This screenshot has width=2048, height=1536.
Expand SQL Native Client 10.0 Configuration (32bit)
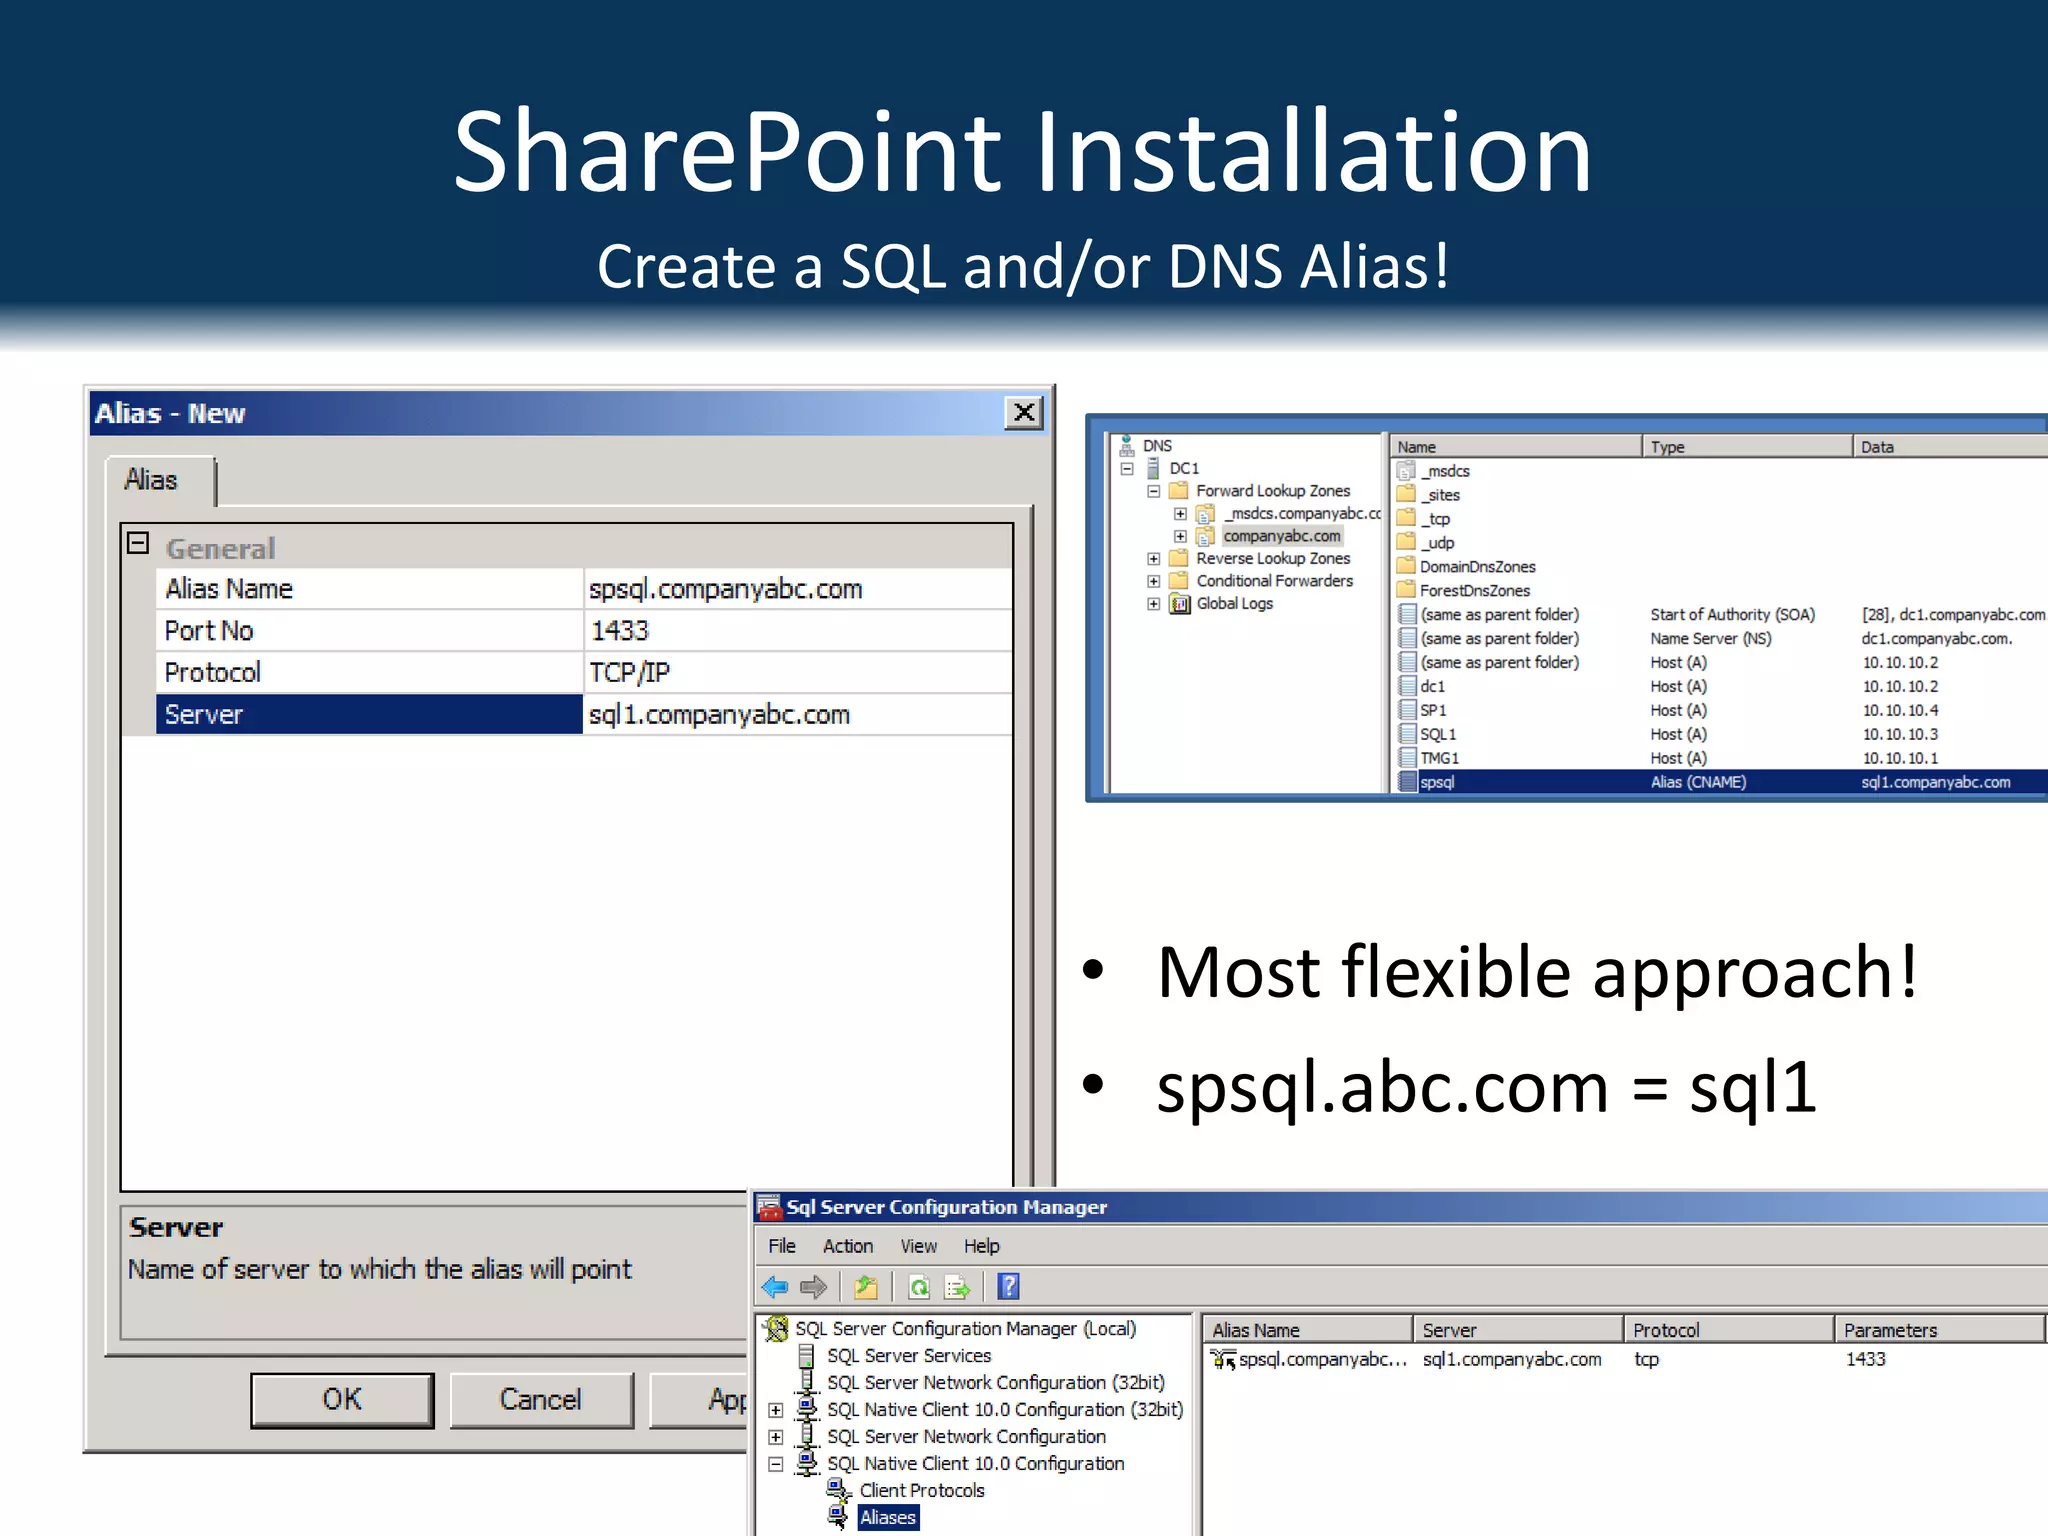pos(775,1410)
